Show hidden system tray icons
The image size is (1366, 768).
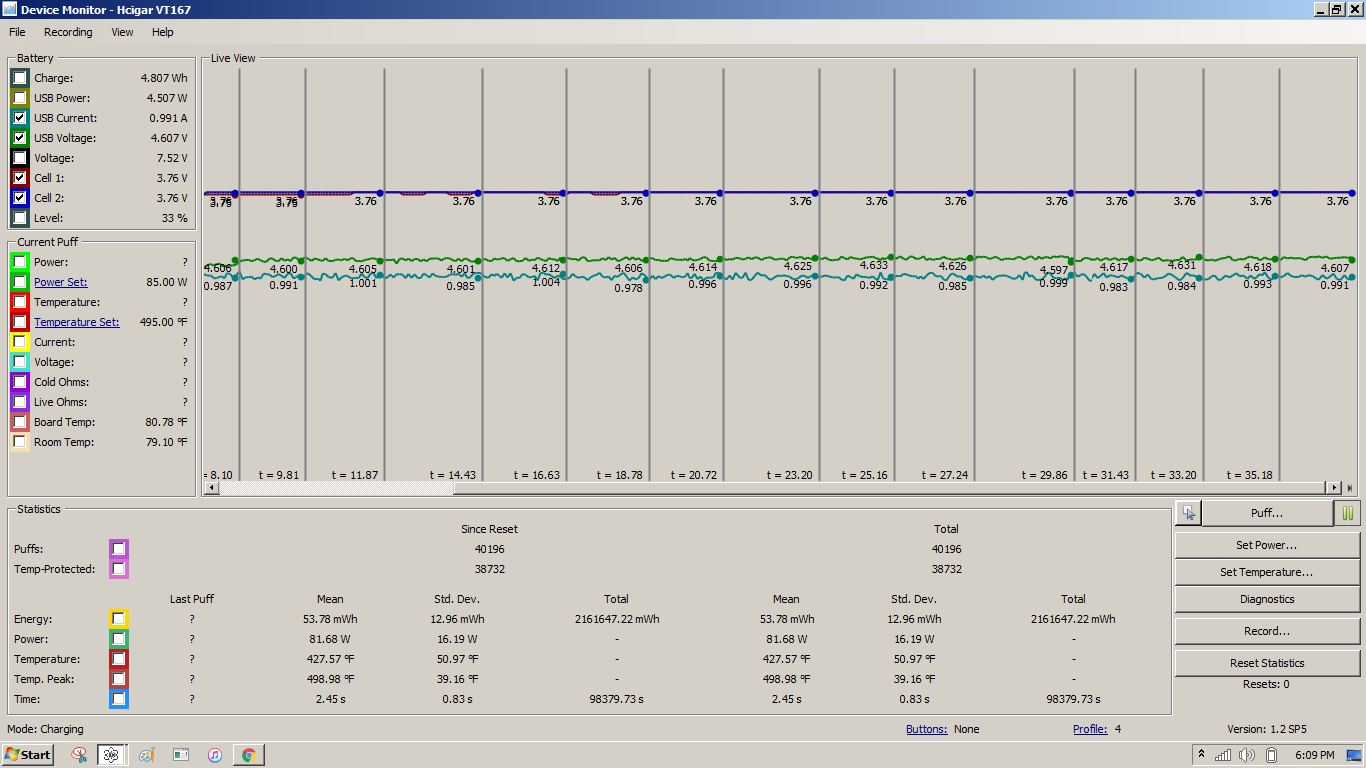tap(1201, 755)
